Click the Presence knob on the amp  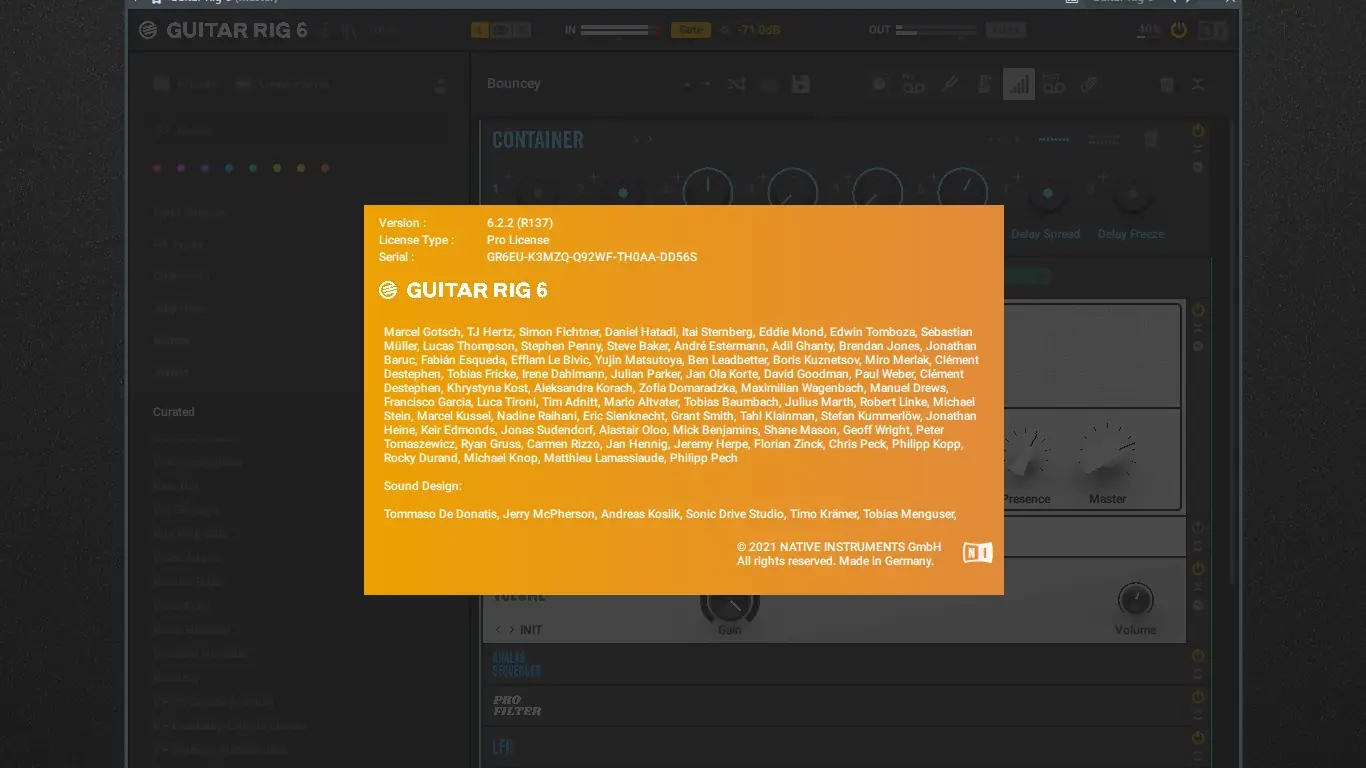coord(1026,453)
